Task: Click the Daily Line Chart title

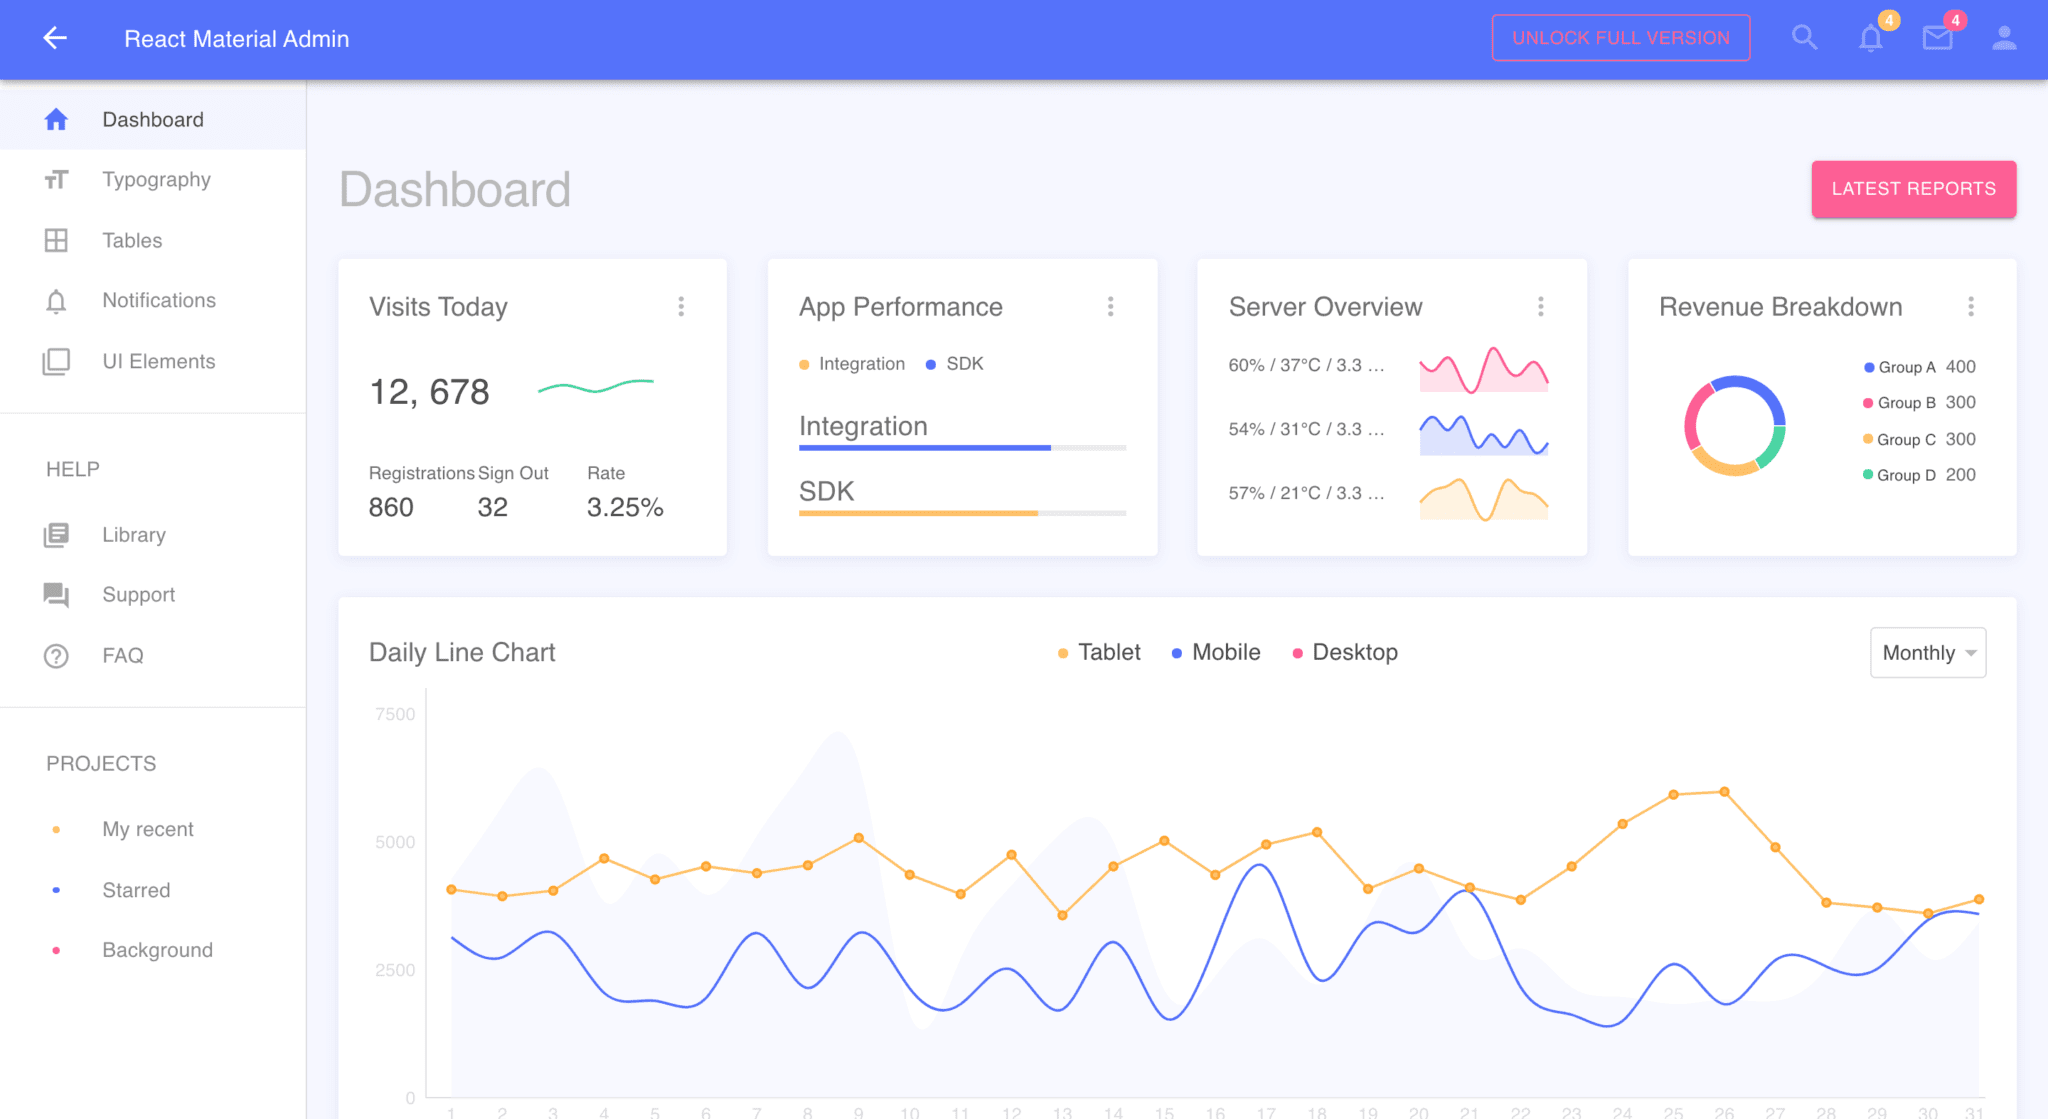Action: click(x=462, y=653)
